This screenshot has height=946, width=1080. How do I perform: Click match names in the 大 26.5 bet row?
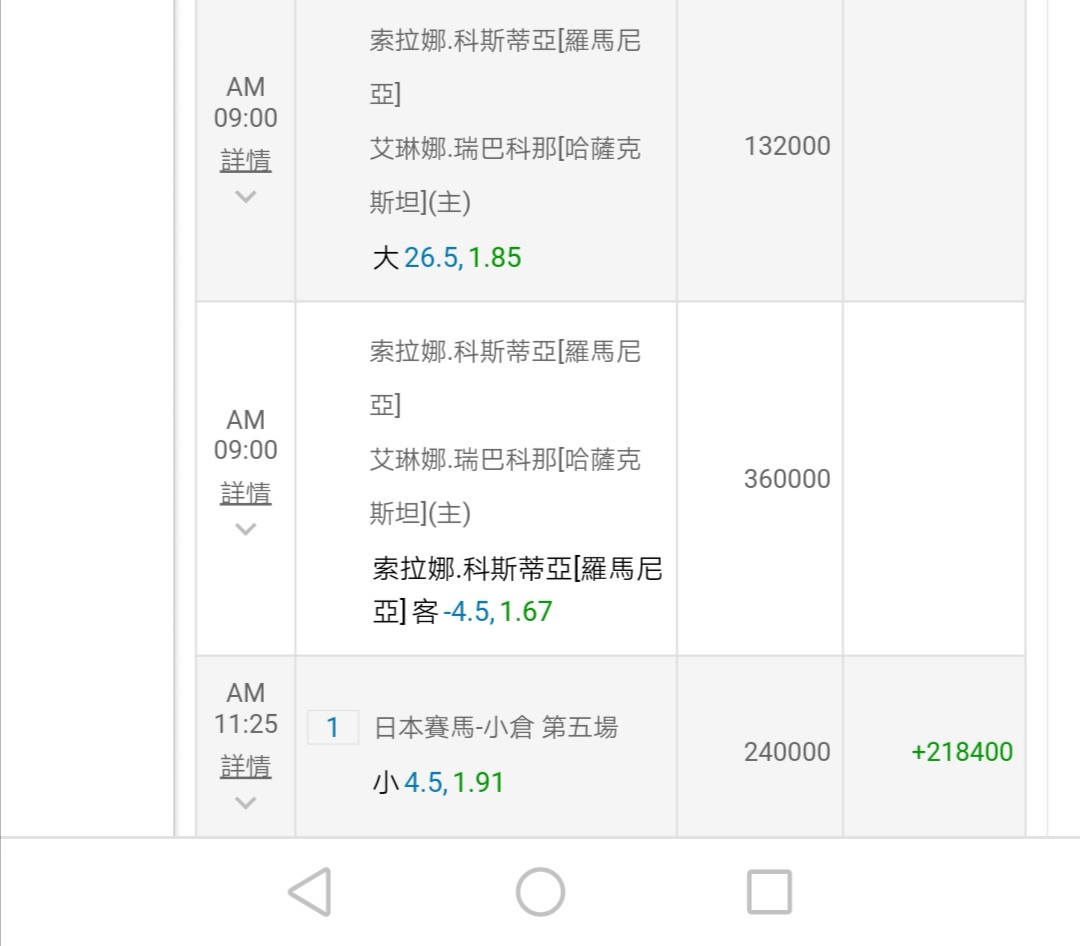coord(505,122)
